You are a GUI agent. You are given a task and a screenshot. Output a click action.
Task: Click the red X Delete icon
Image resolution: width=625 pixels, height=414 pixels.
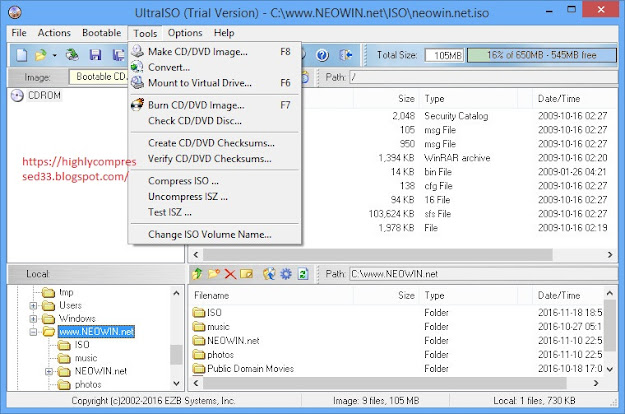(x=230, y=274)
